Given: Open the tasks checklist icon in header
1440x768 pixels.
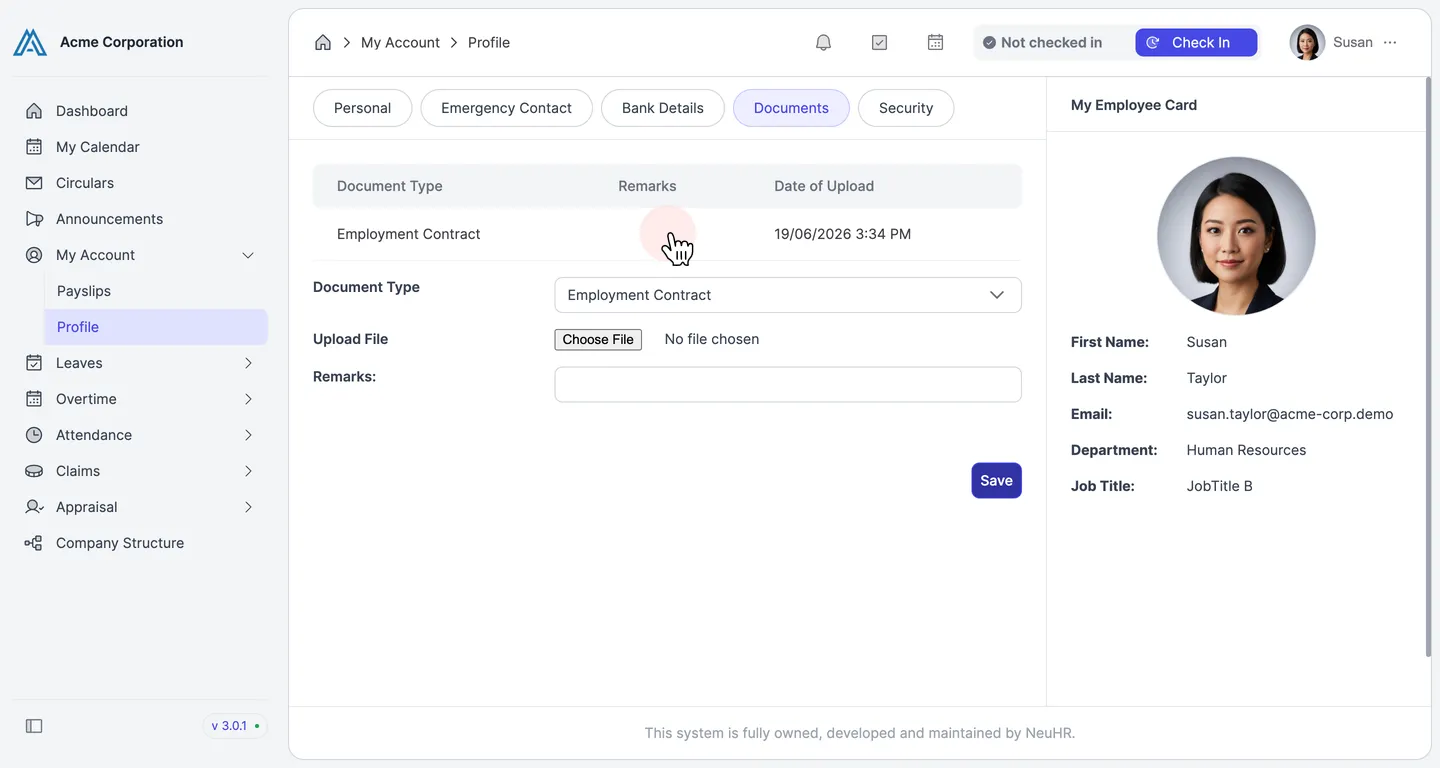Looking at the screenshot, I should pyautogui.click(x=879, y=42).
